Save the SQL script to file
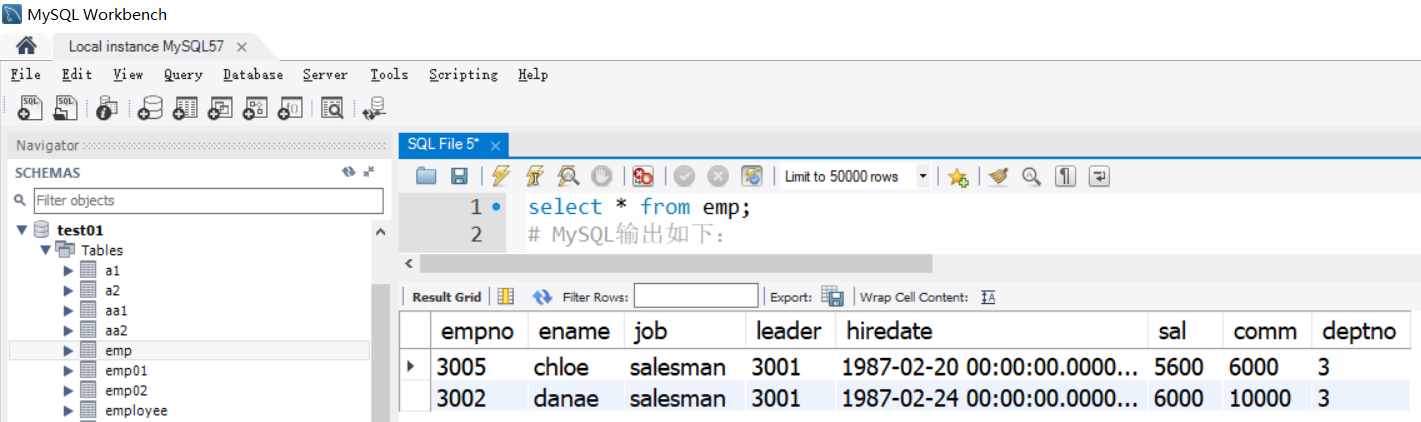The image size is (1421, 422). pos(459,177)
